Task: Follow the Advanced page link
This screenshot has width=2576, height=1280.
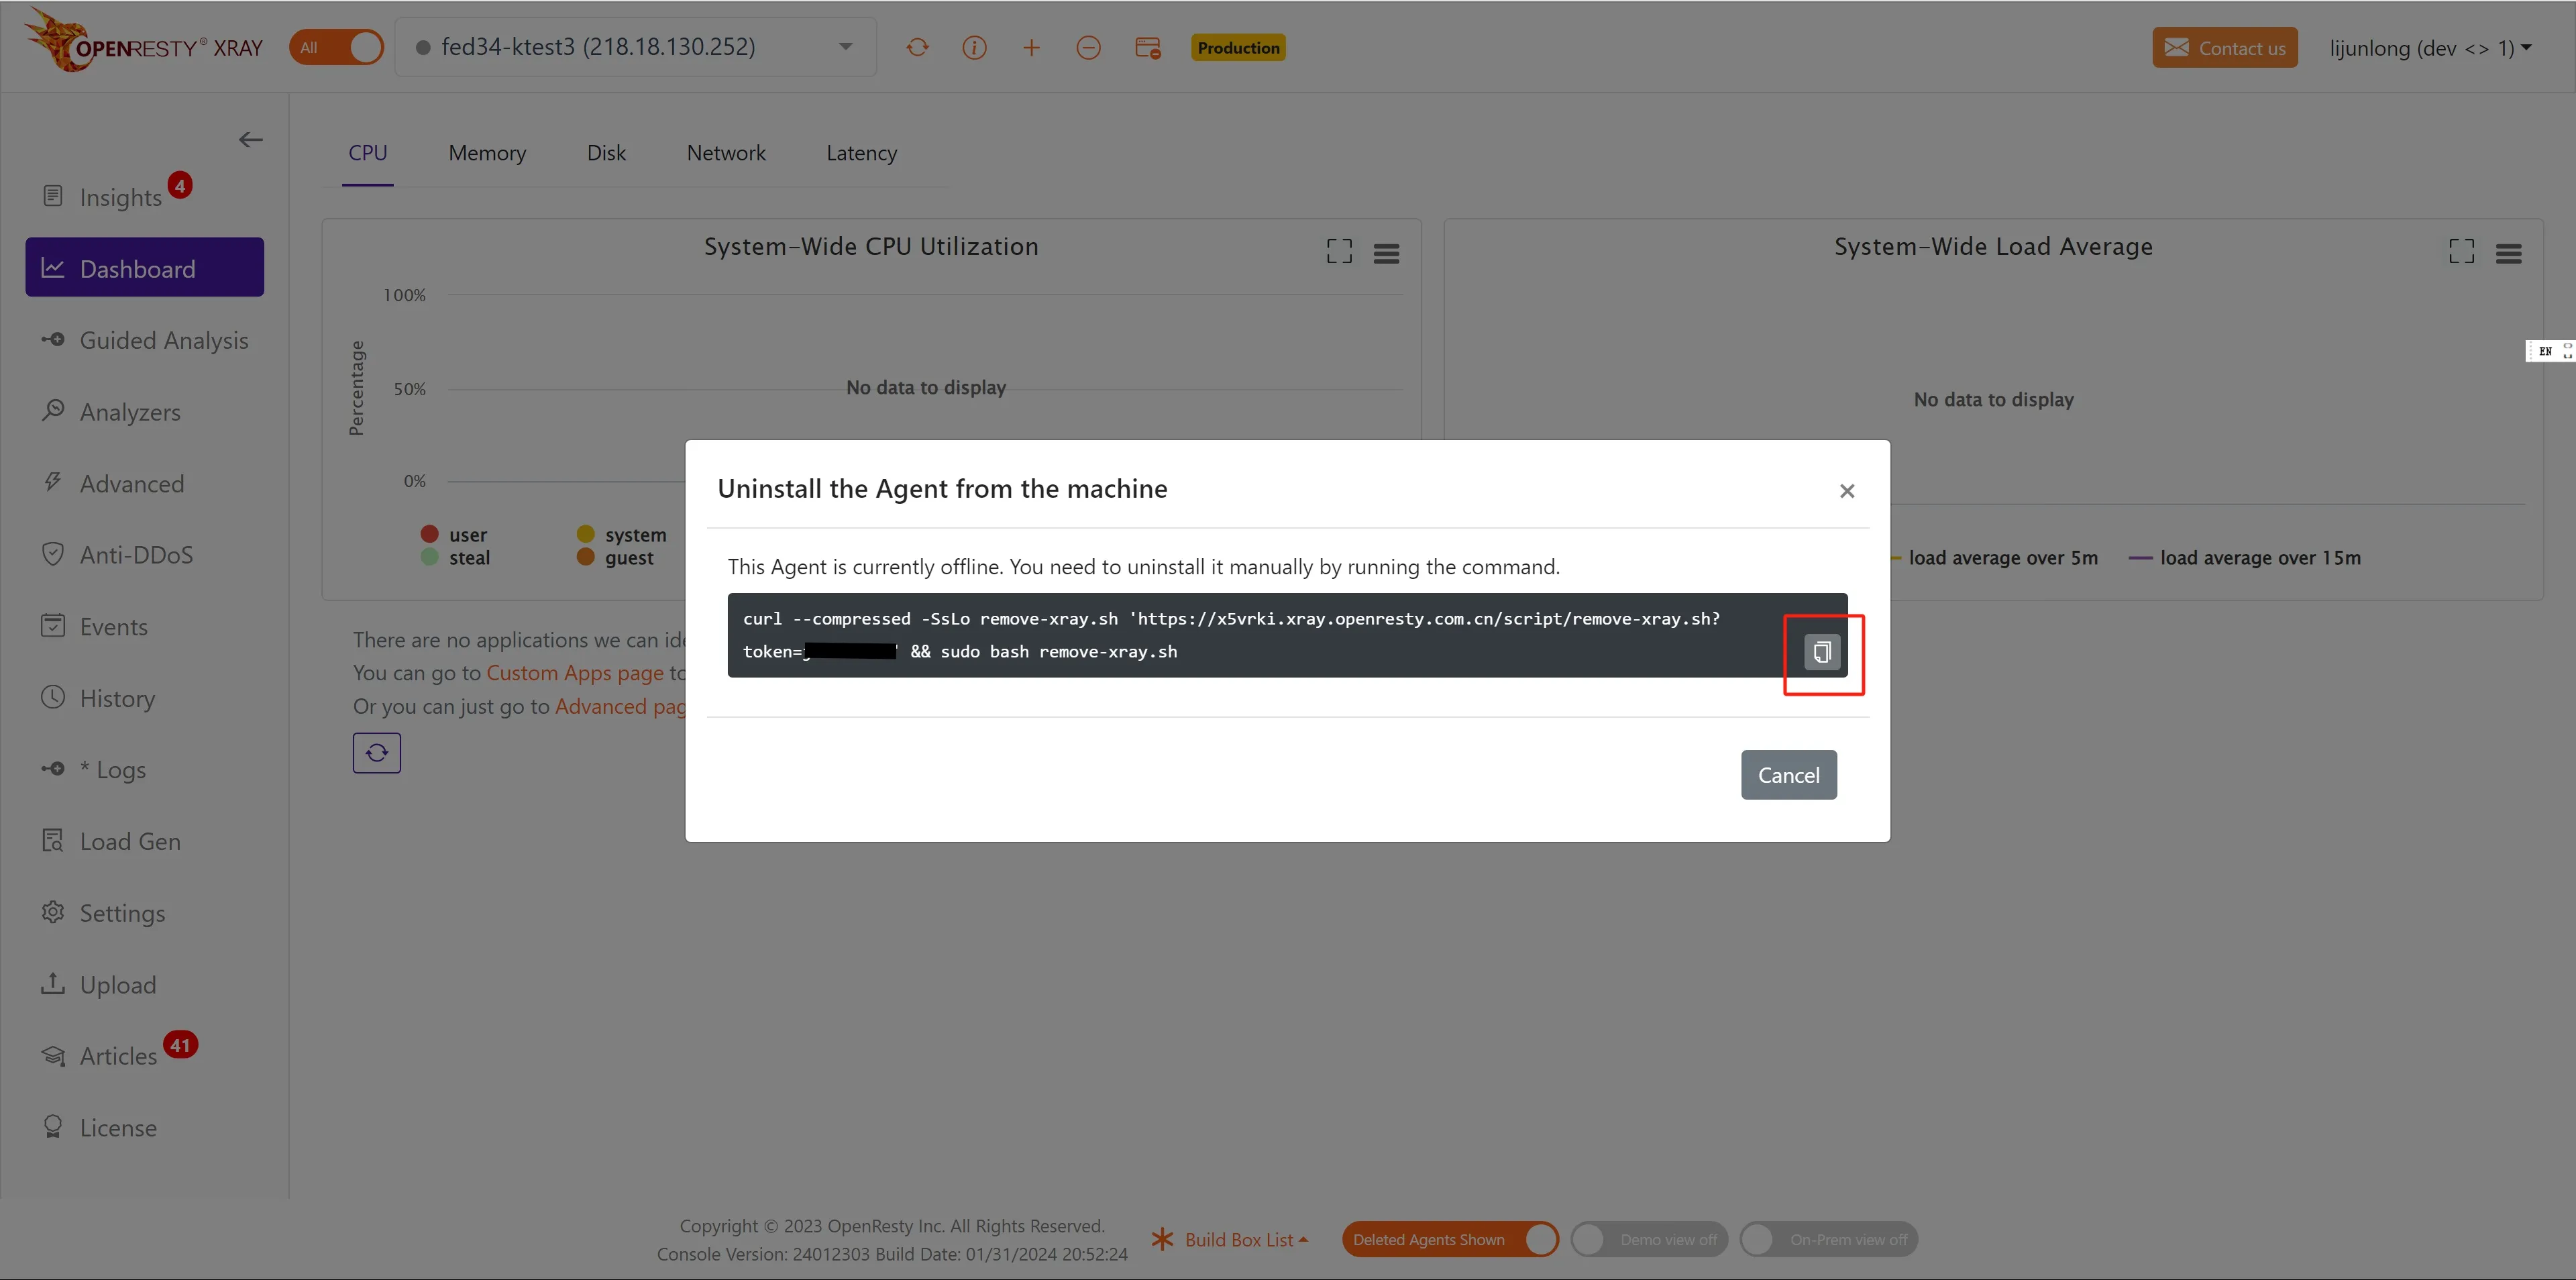Action: (621, 706)
